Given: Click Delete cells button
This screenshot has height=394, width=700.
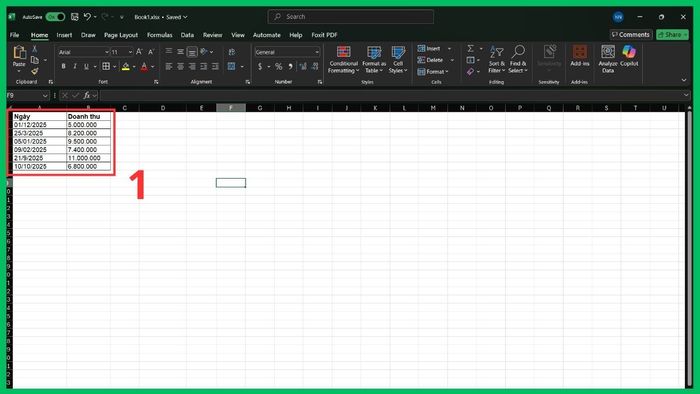Looking at the screenshot, I should (x=430, y=60).
